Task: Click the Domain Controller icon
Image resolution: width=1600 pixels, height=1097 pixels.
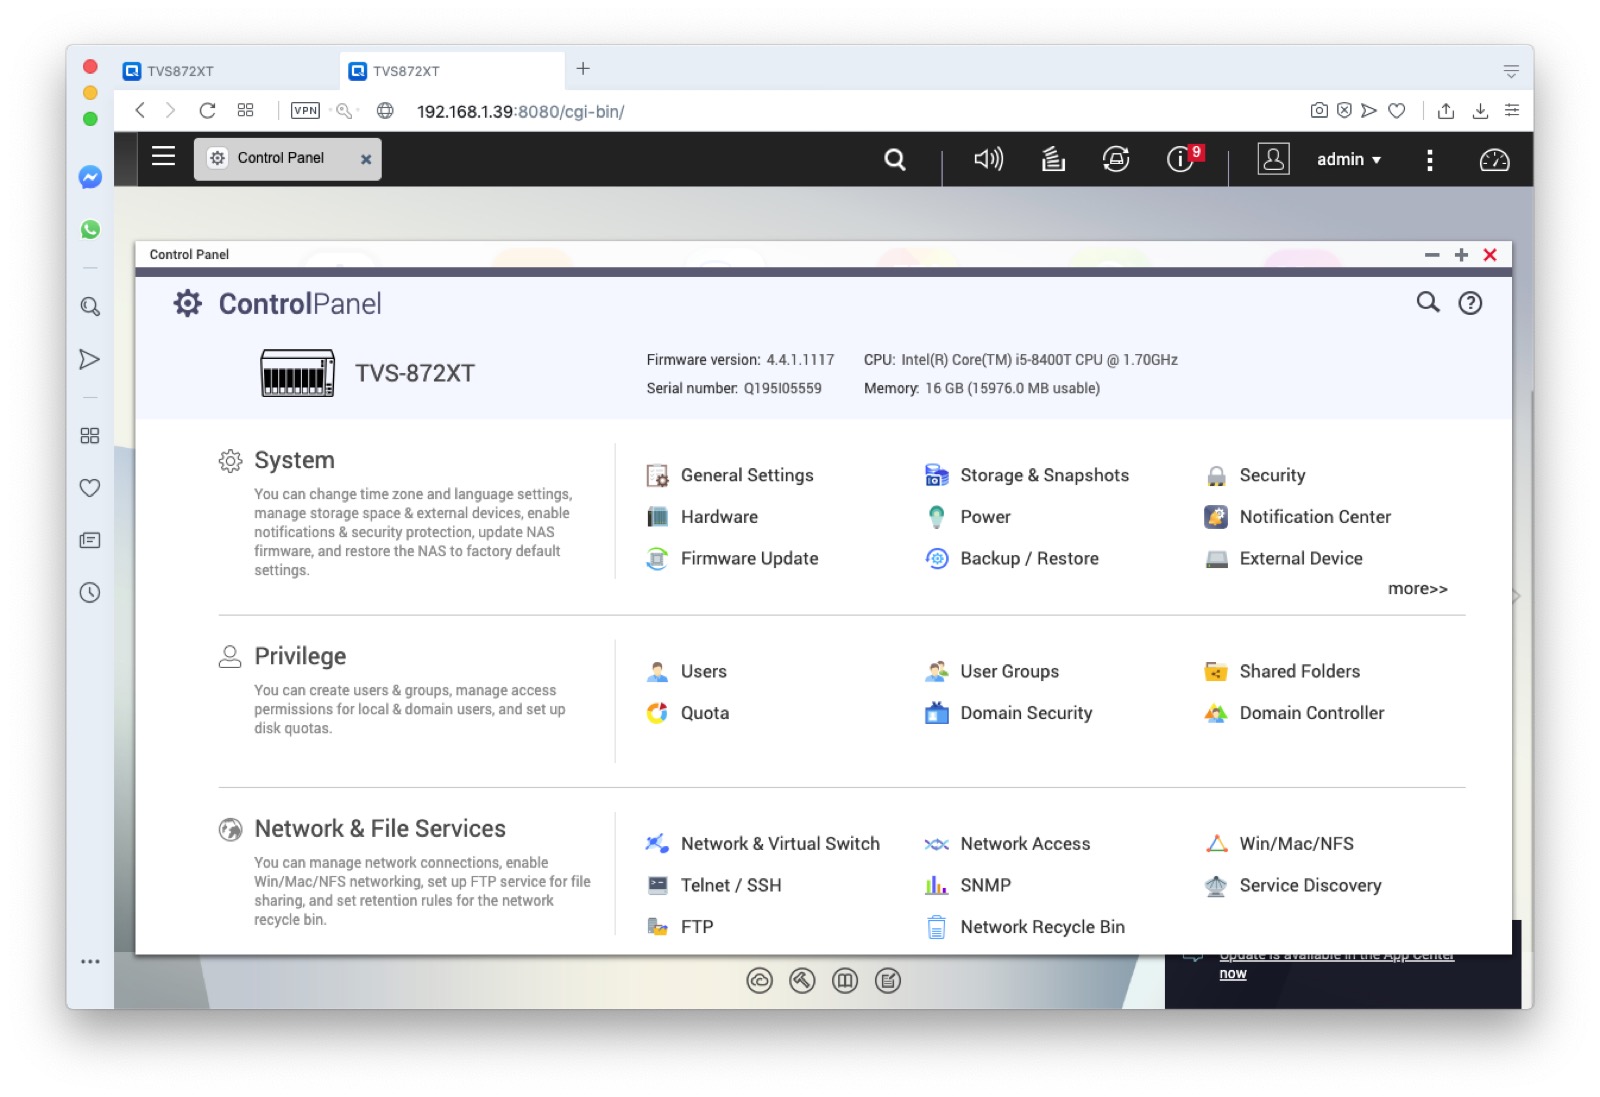Action: pyautogui.click(x=1216, y=713)
